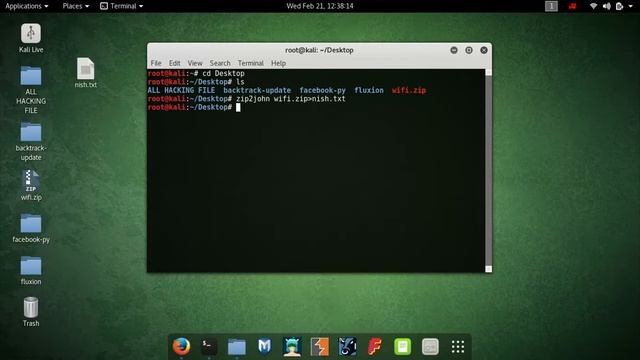
Task: Close the terminal window
Action: (484, 50)
